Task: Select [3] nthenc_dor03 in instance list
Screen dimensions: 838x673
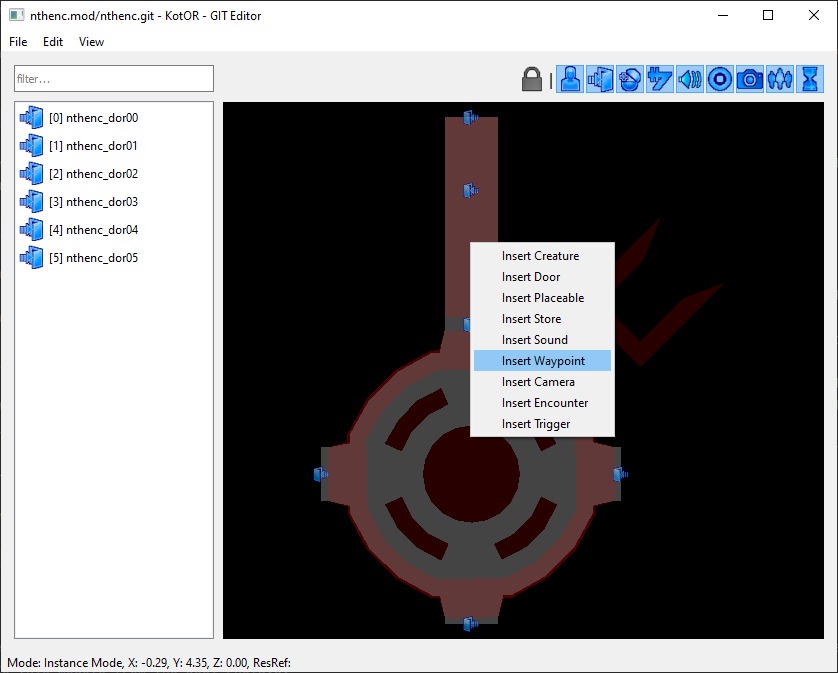Action: click(x=114, y=202)
